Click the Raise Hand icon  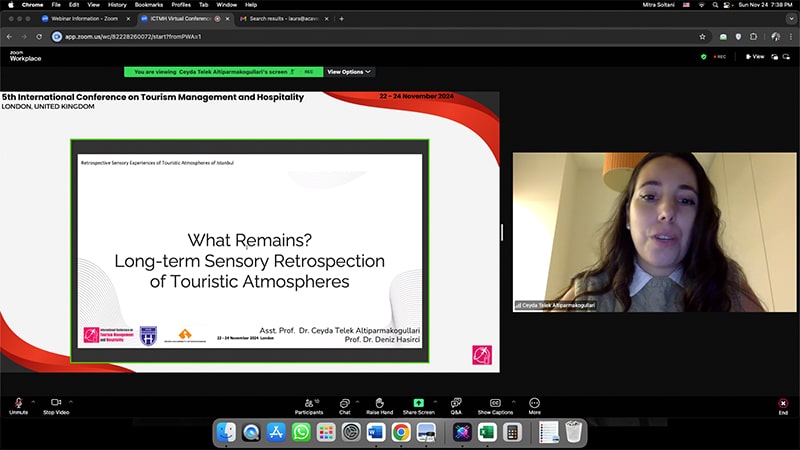pyautogui.click(x=379, y=403)
